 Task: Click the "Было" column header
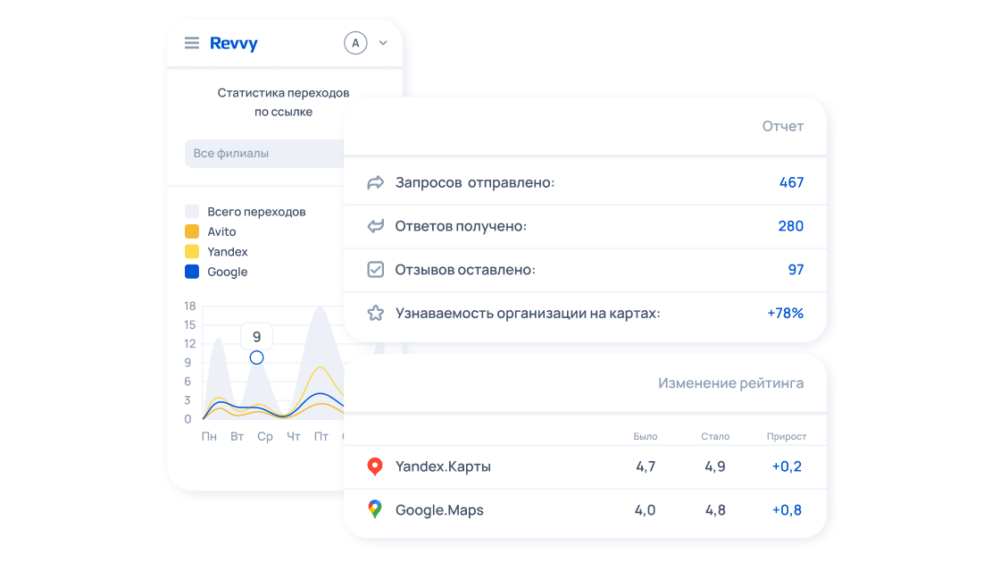645,437
